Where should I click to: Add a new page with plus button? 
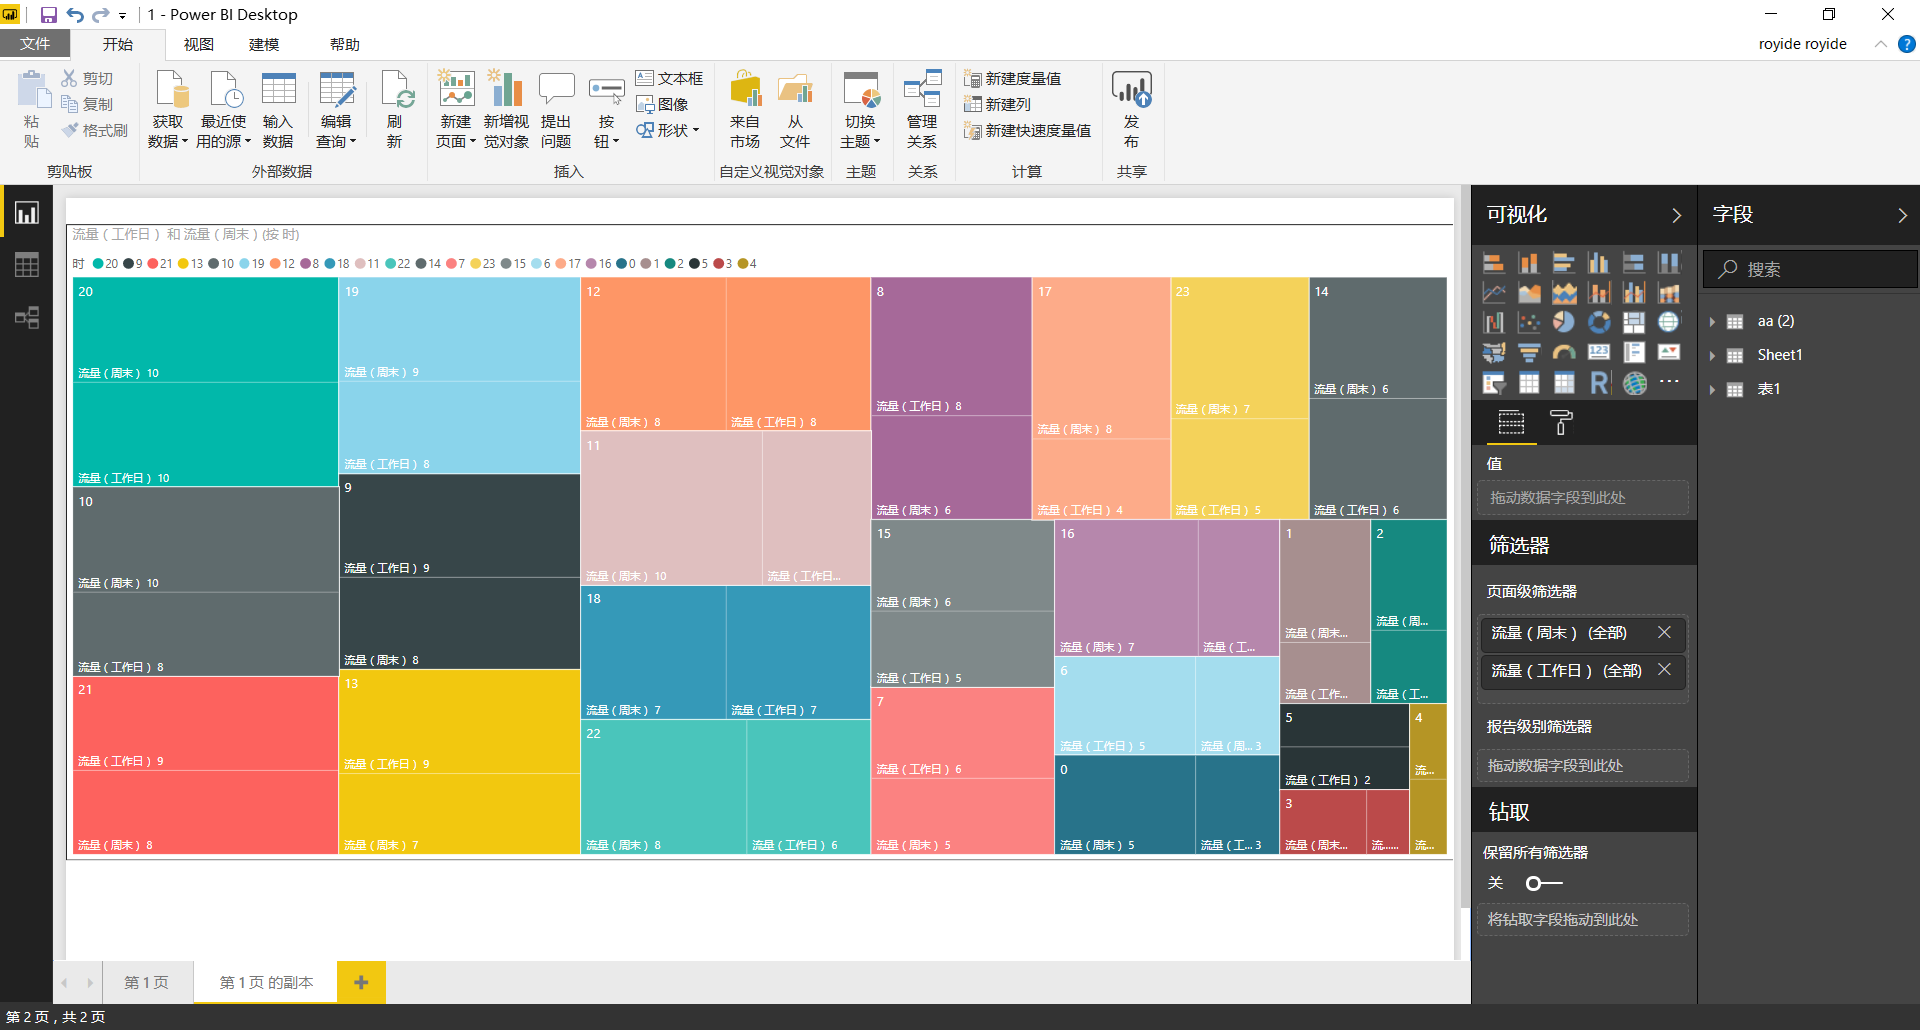click(x=361, y=983)
